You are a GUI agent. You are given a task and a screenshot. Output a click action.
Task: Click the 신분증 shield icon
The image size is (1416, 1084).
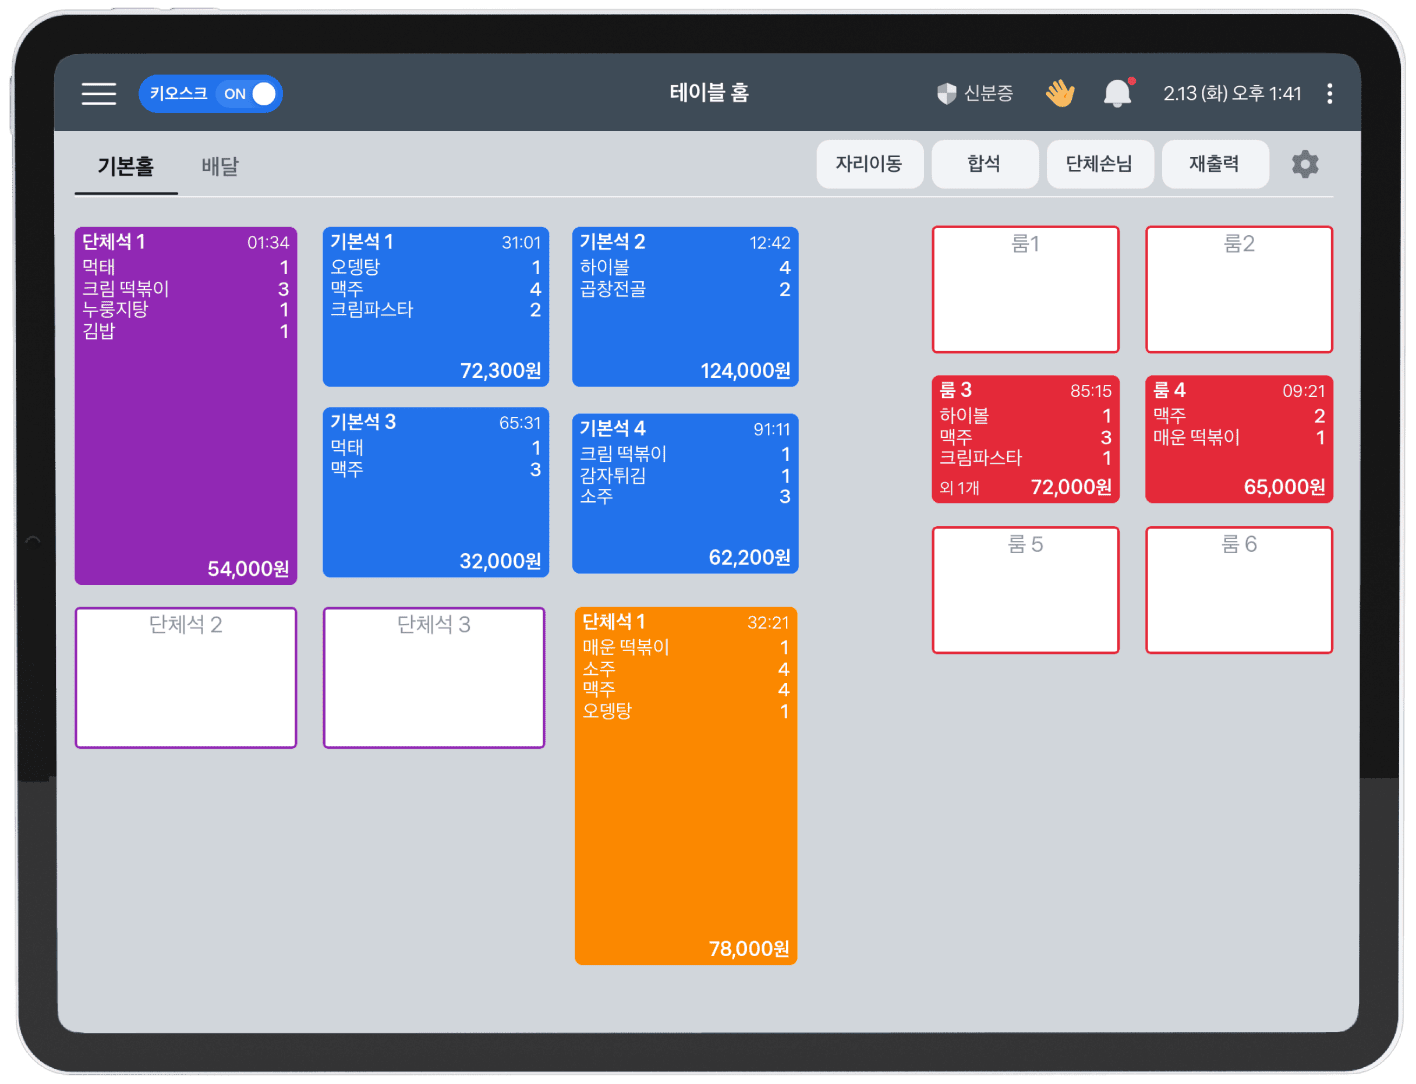[946, 94]
